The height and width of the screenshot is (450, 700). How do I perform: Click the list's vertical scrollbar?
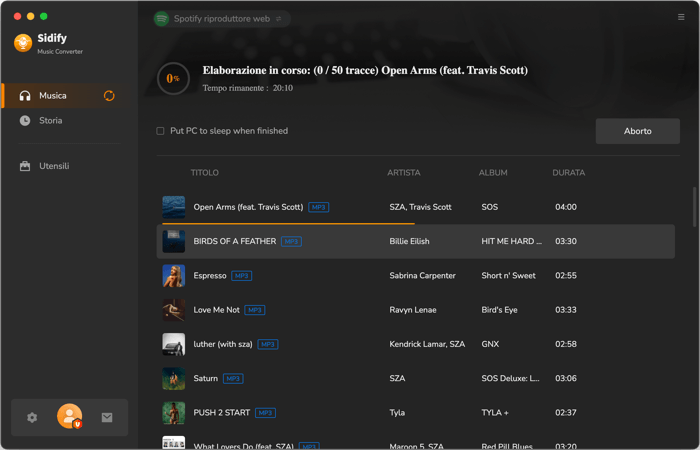pos(695,207)
